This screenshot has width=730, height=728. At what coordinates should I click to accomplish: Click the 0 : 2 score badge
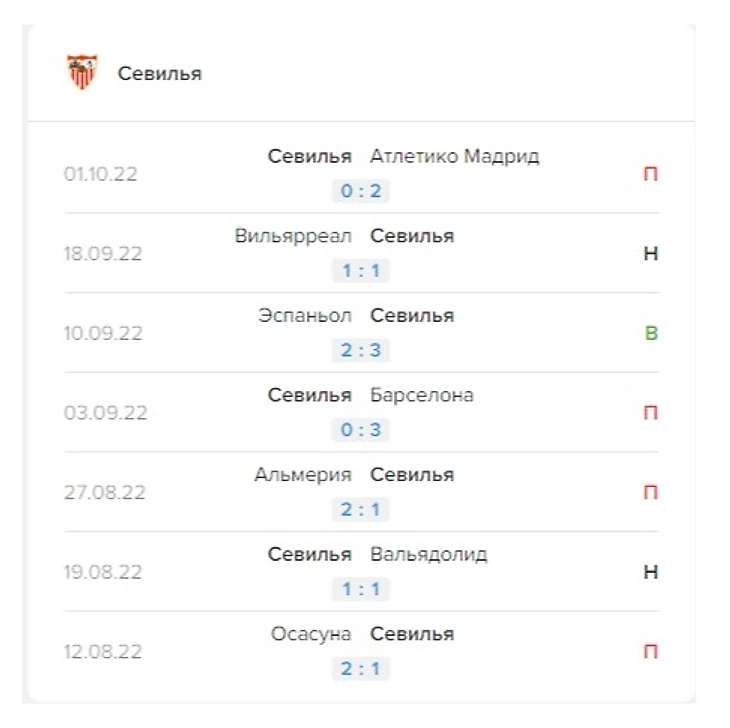click(361, 191)
